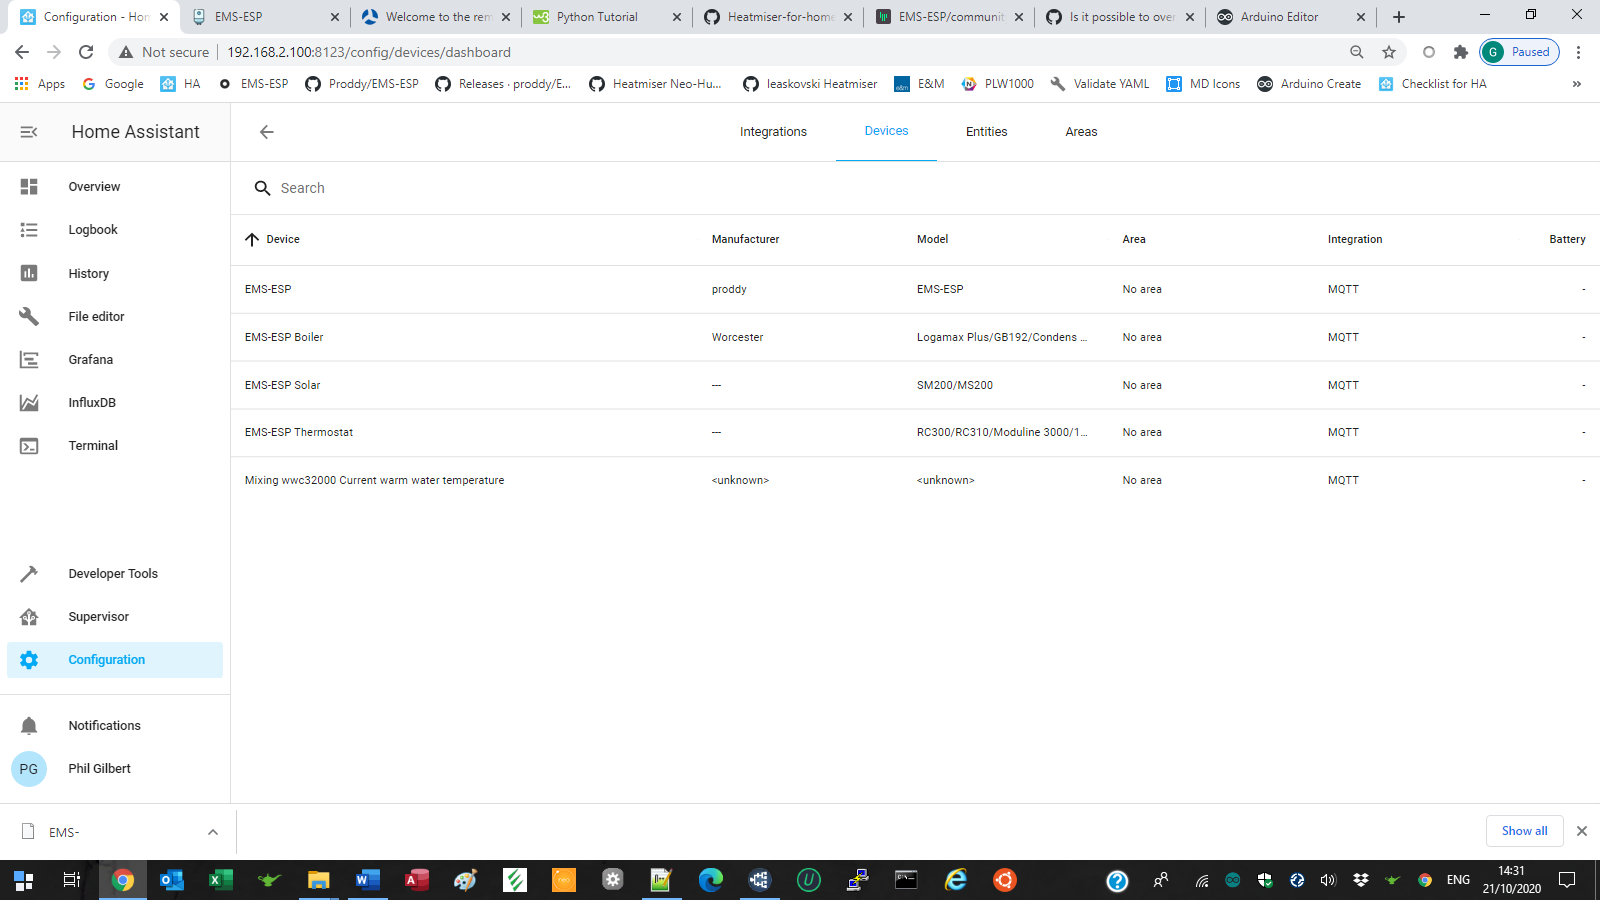Open the Areas tab

pos(1081,132)
